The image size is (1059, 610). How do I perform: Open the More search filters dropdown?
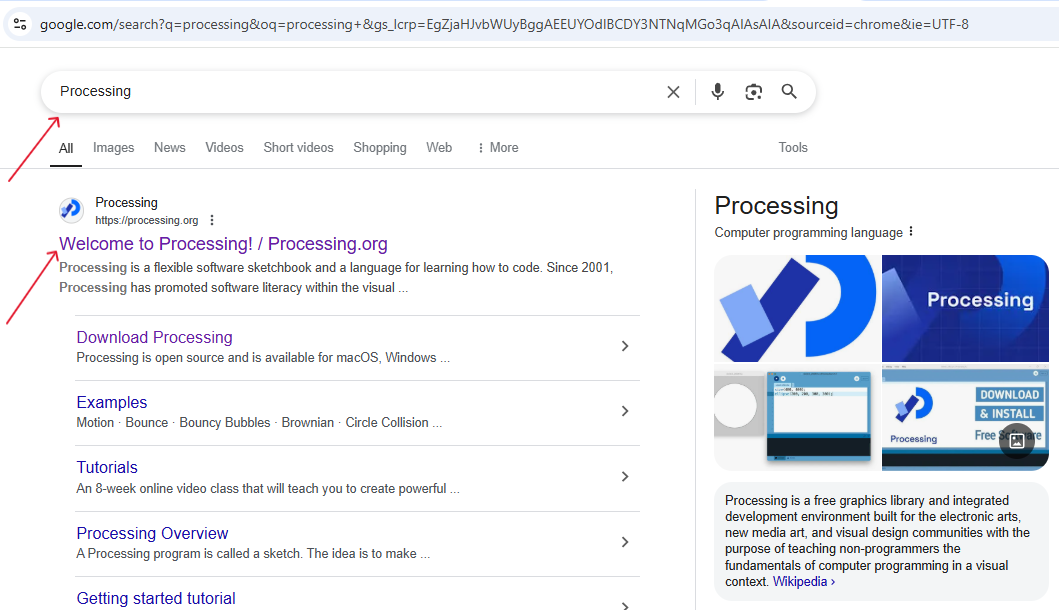point(498,147)
